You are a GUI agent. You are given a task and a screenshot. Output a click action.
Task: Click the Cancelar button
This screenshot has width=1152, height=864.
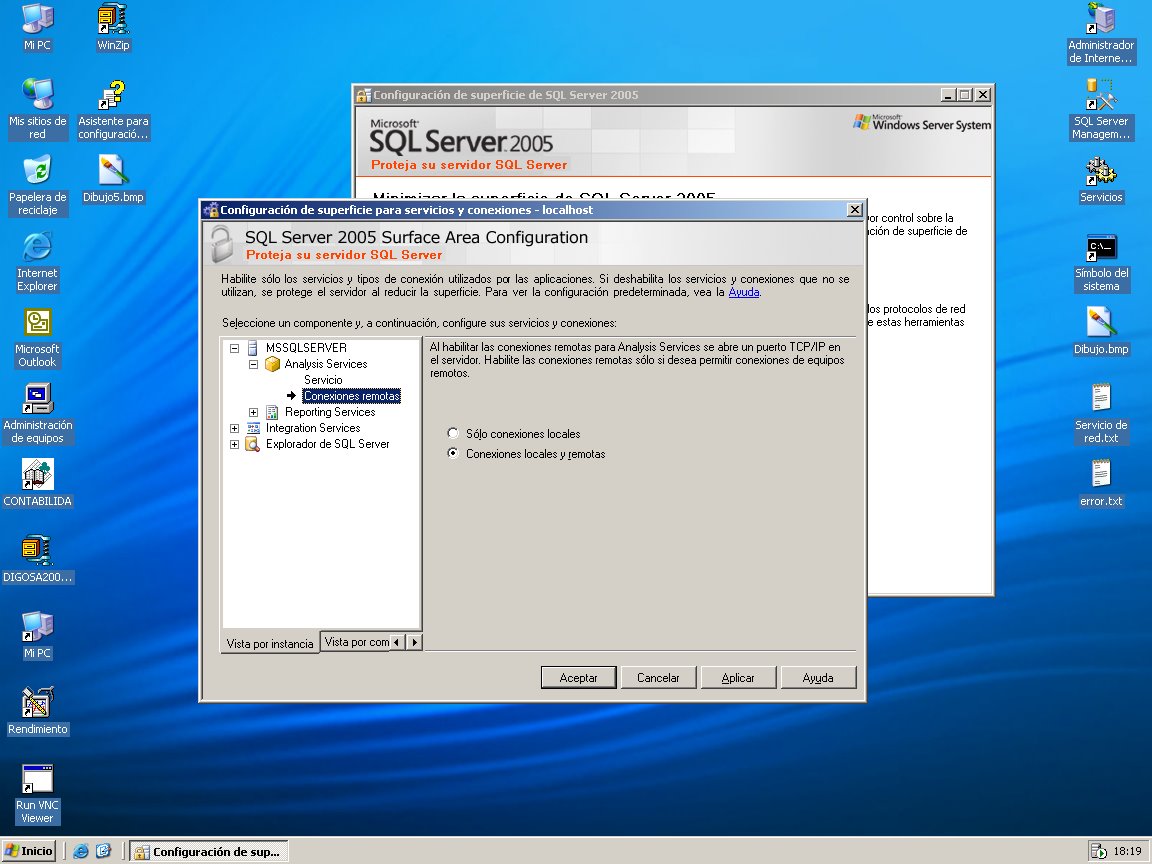pos(658,677)
